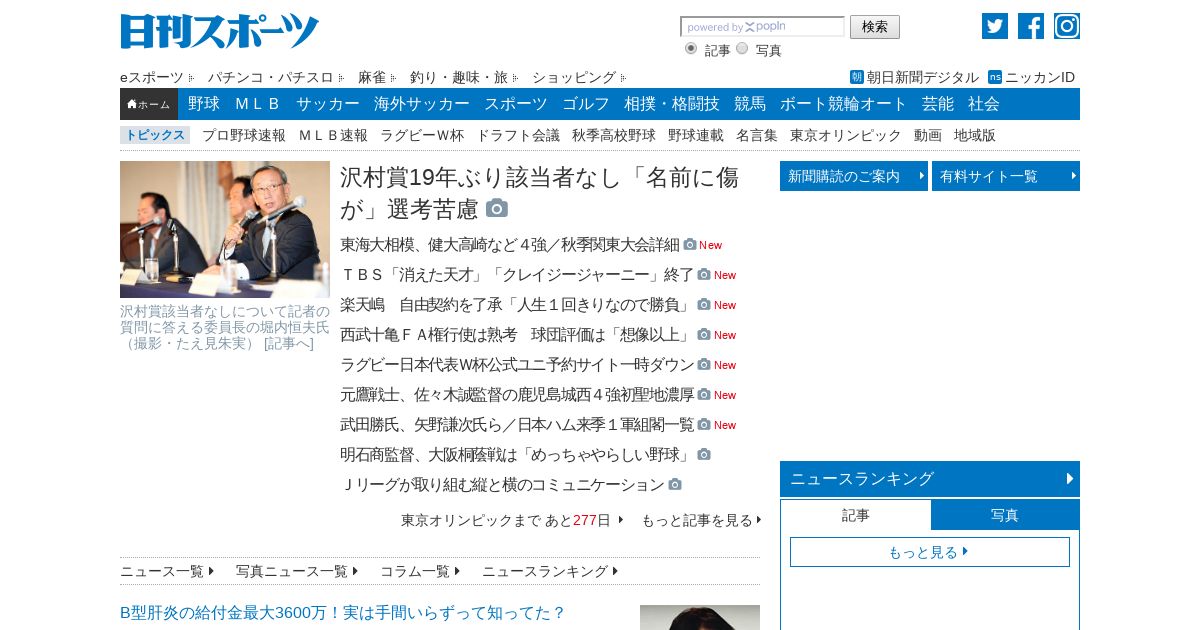Open ＭＬＢ速報 topic link
Screen dimensions: 1200x630
click(x=333, y=135)
